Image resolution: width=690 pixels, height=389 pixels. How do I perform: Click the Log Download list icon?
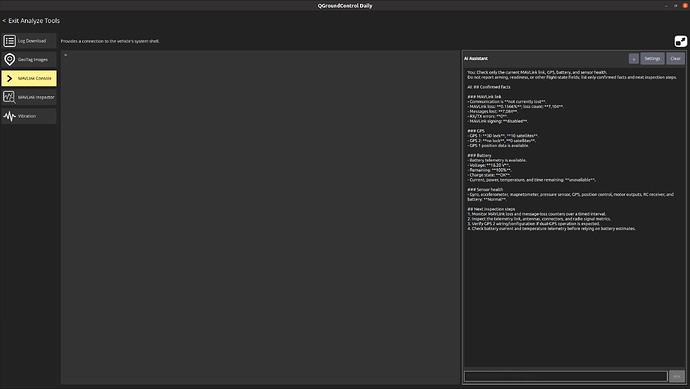coord(9,41)
